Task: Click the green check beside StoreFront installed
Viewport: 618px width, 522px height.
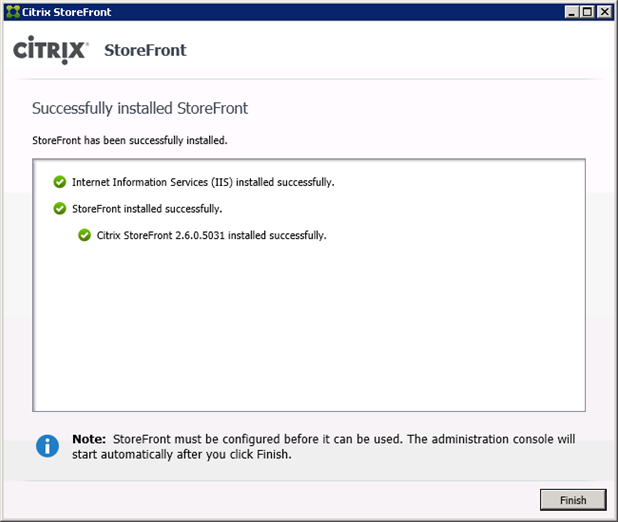Action: coord(60,209)
